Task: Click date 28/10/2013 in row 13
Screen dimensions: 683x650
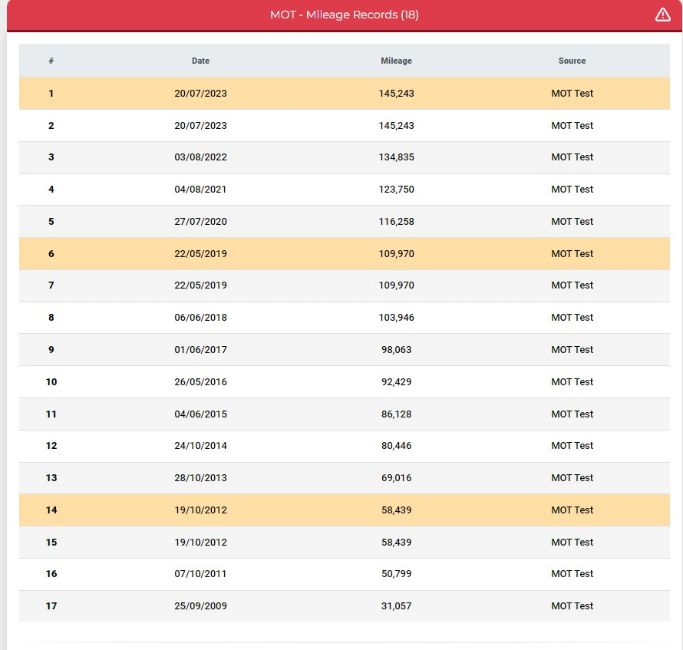Action: point(200,478)
